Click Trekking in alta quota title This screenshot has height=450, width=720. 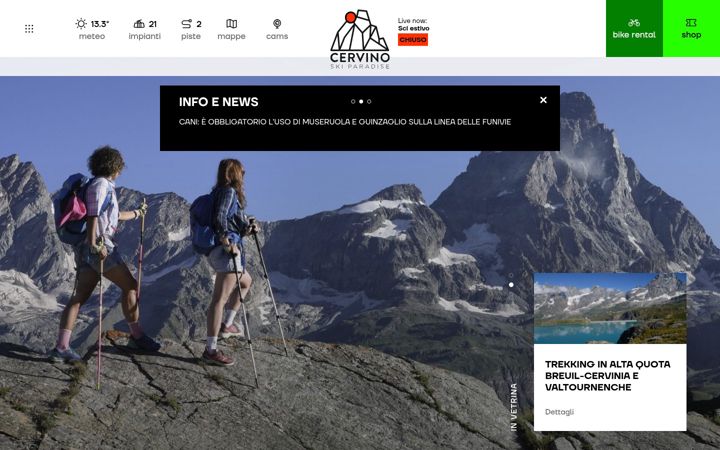click(x=608, y=376)
